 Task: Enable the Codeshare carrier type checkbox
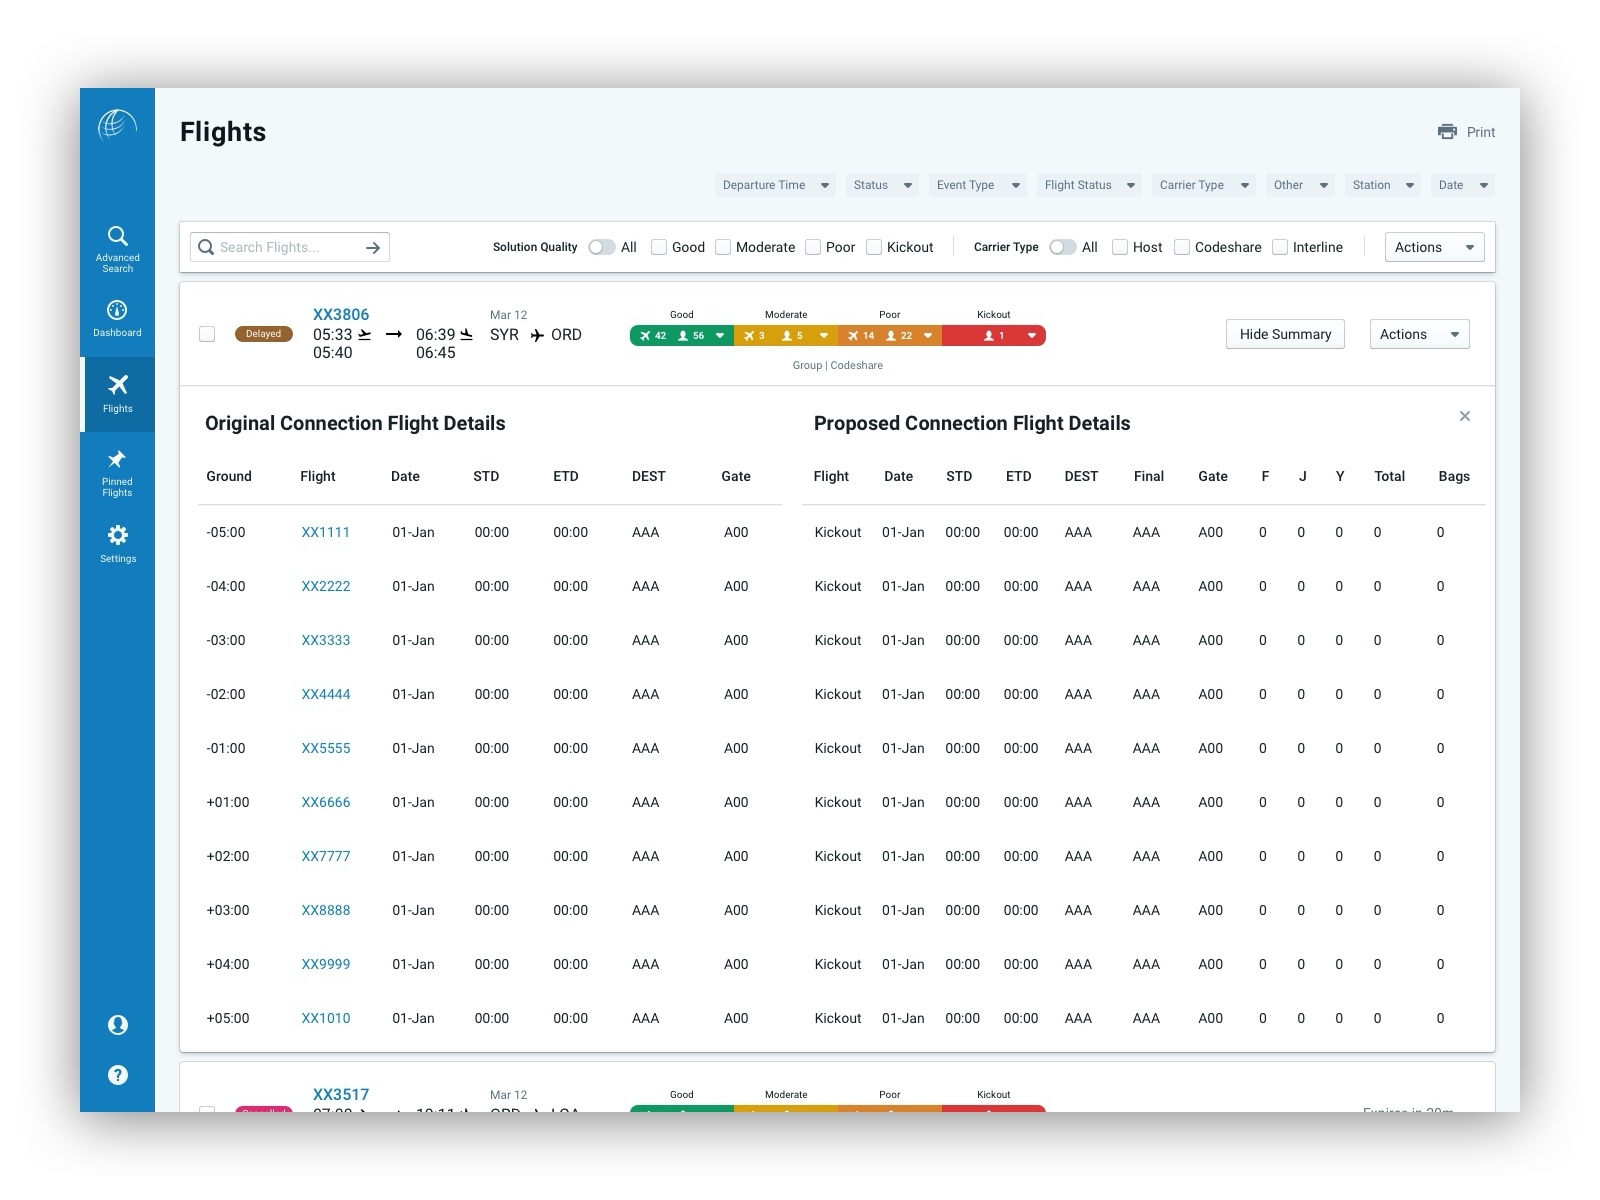coord(1182,247)
